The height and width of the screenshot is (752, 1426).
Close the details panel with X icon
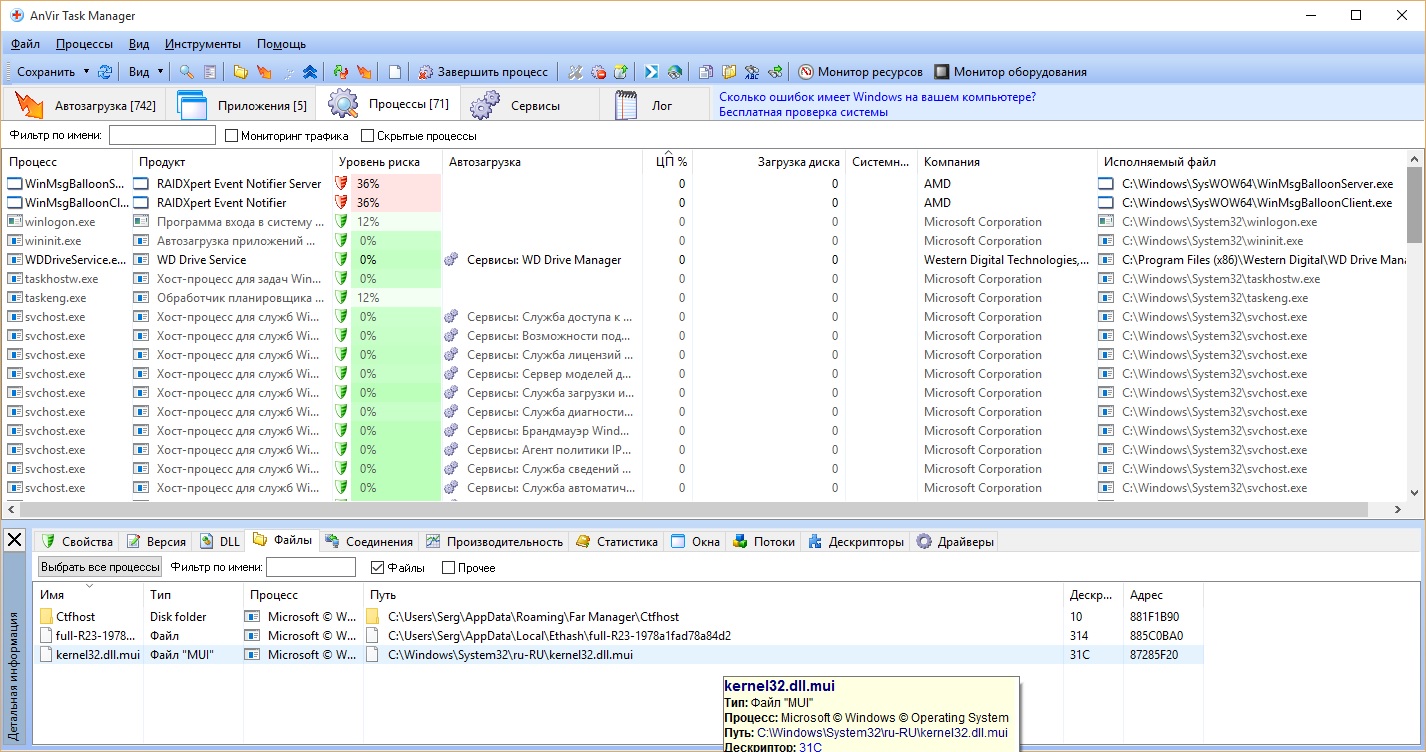[14, 540]
